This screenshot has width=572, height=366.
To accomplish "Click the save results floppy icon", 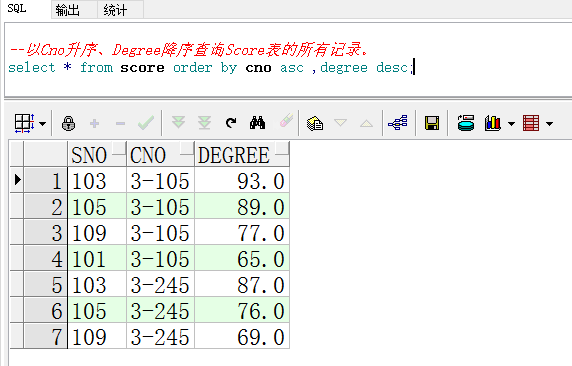I will pyautogui.click(x=432, y=123).
